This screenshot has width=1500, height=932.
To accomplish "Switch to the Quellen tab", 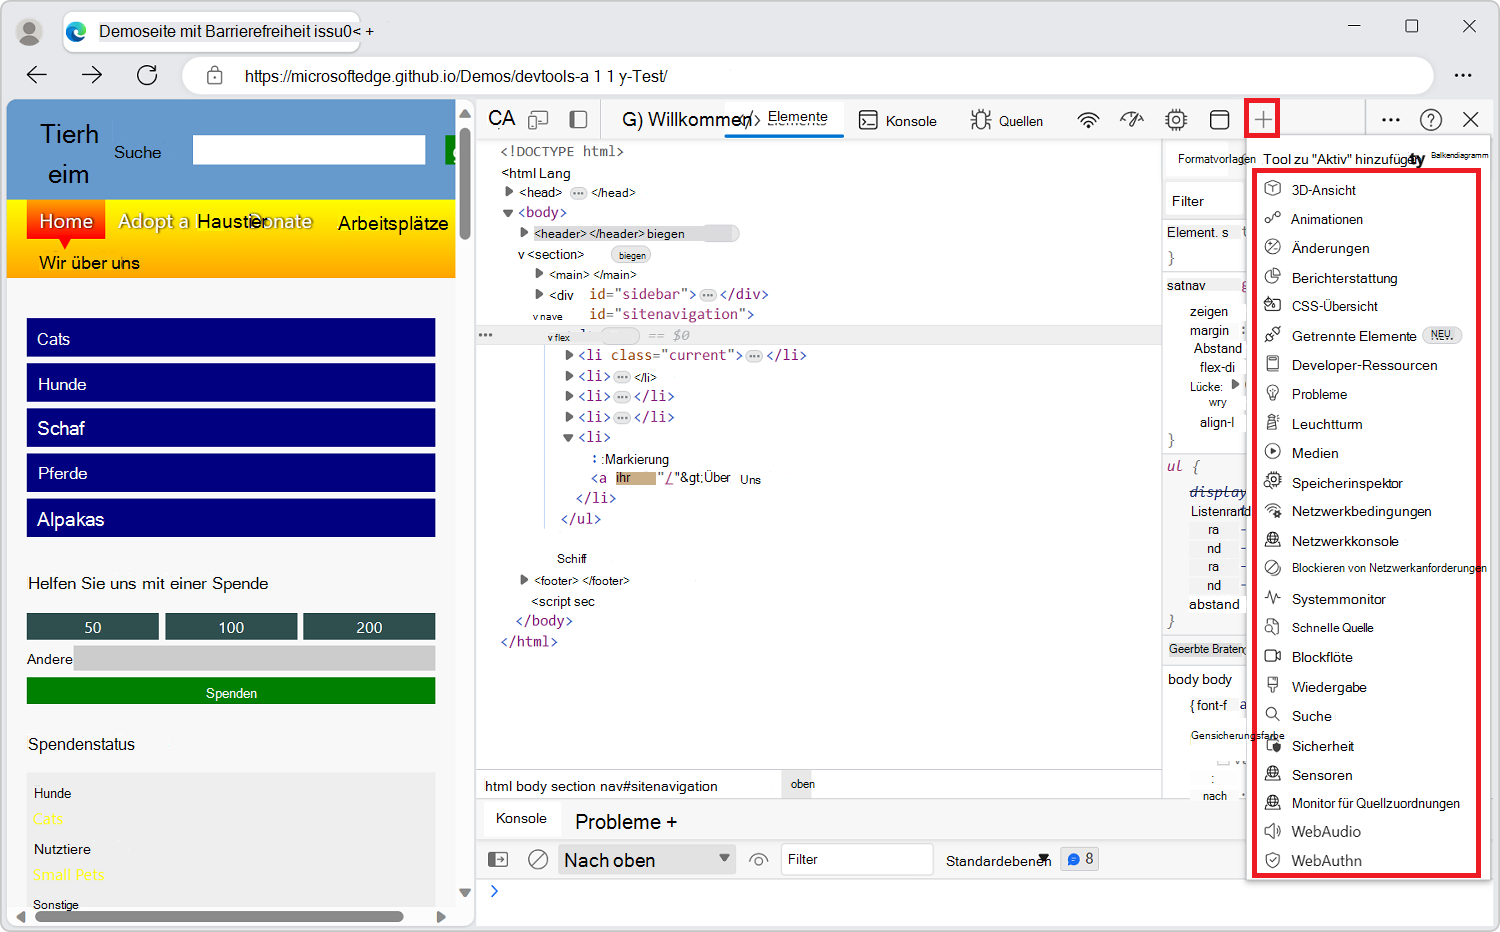I will [x=1018, y=119].
